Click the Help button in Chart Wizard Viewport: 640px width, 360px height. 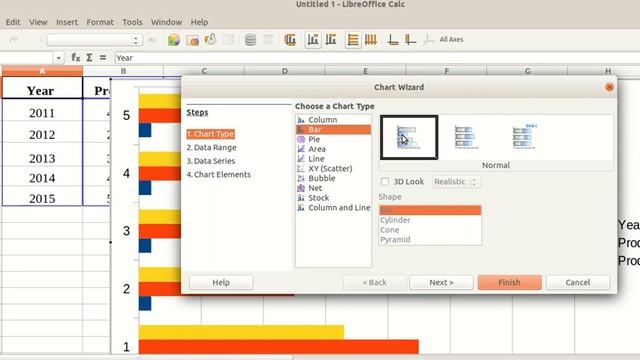(221, 282)
